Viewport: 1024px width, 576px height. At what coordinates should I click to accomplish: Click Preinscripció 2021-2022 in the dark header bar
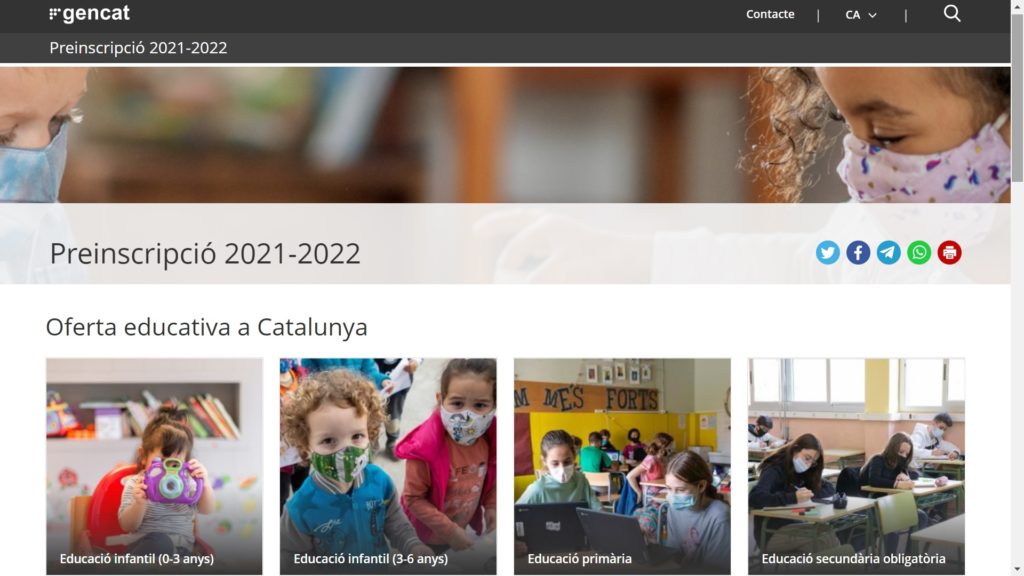(x=138, y=48)
